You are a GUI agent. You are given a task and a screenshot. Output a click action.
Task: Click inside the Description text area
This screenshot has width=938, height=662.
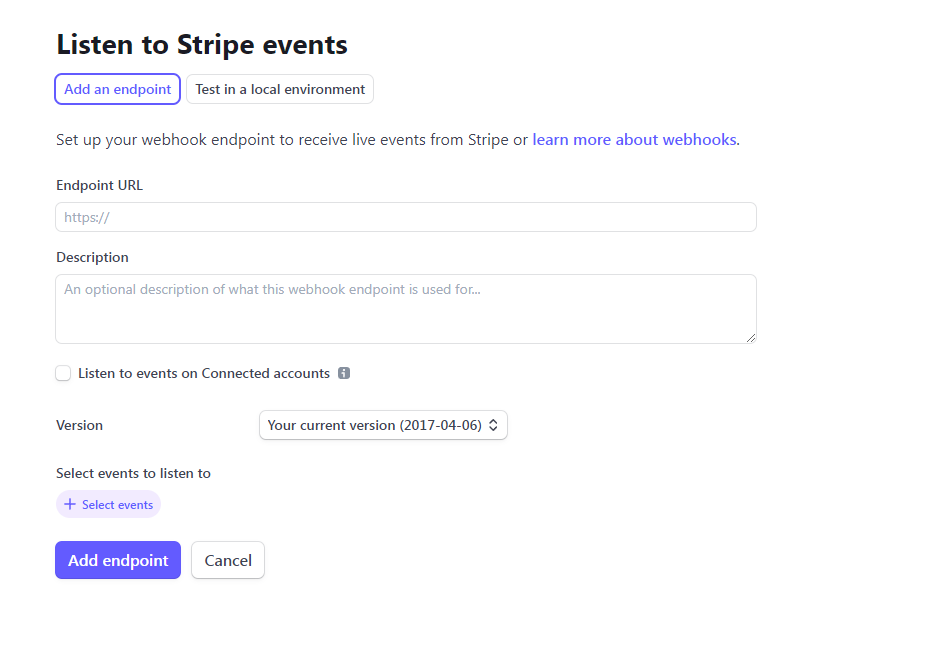tap(406, 308)
